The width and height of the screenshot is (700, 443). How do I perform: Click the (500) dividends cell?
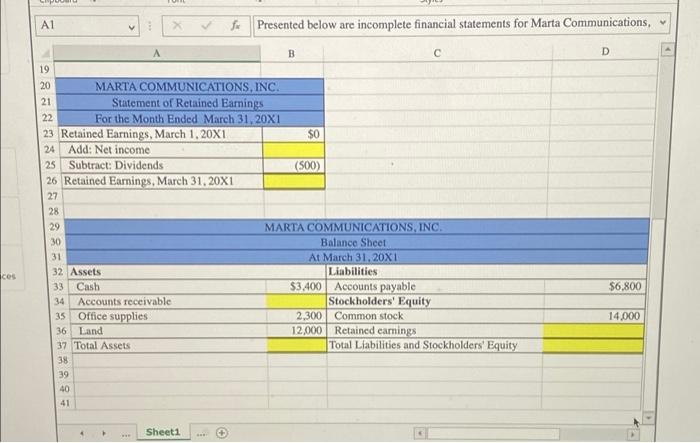(x=294, y=165)
